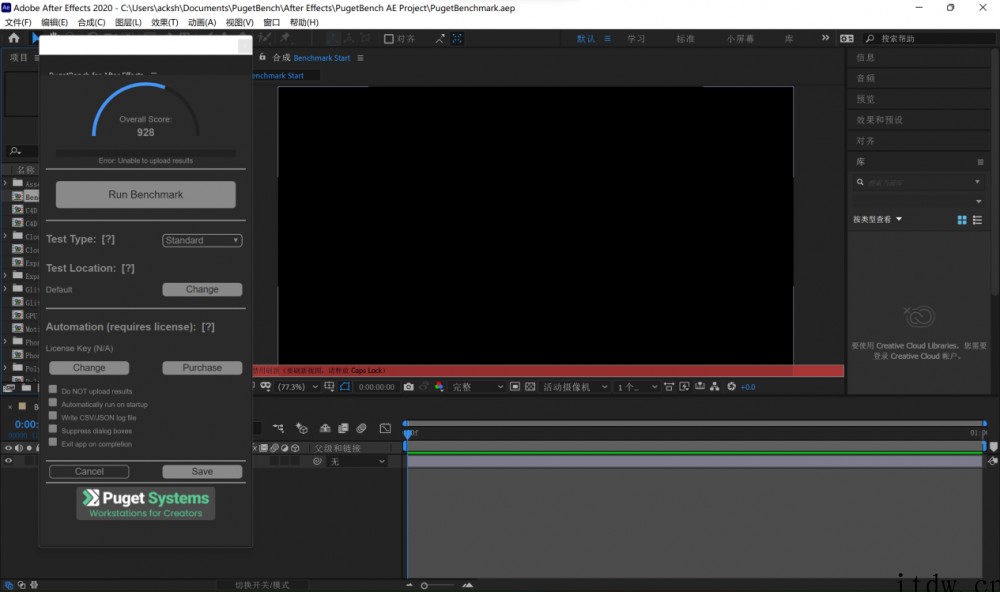This screenshot has width=1000, height=592.
Task: Toggle the transparency grid icon
Action: click(530, 387)
